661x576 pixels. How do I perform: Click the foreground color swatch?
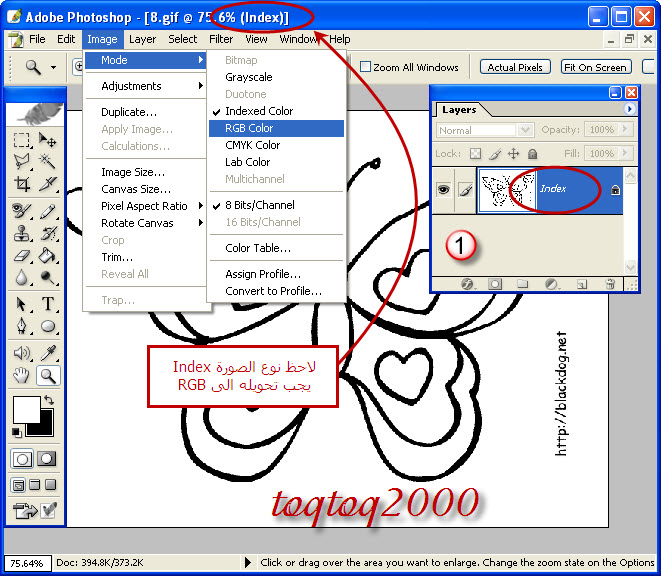[24, 408]
